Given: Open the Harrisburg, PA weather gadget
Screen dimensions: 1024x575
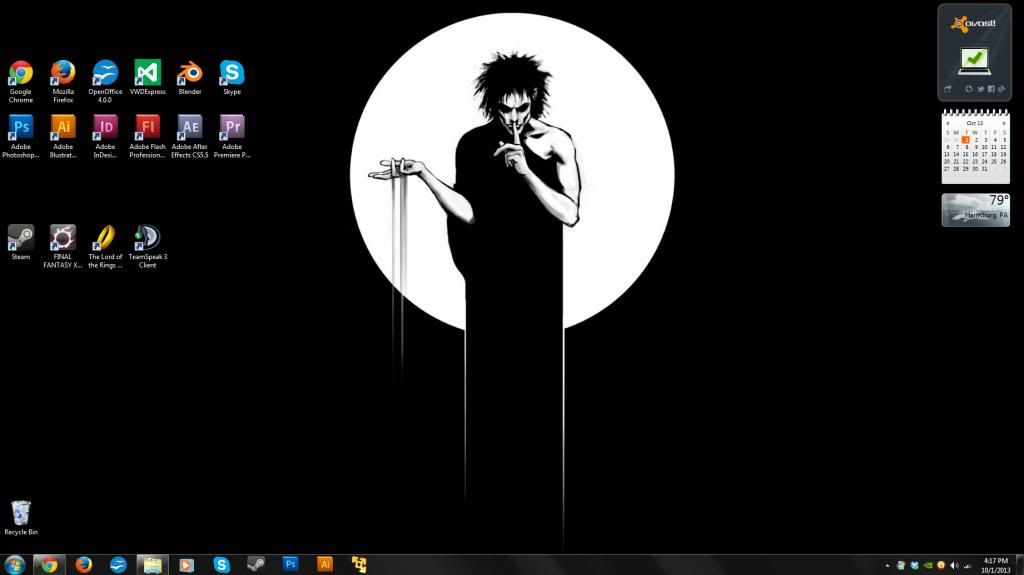Looking at the screenshot, I should tap(976, 210).
